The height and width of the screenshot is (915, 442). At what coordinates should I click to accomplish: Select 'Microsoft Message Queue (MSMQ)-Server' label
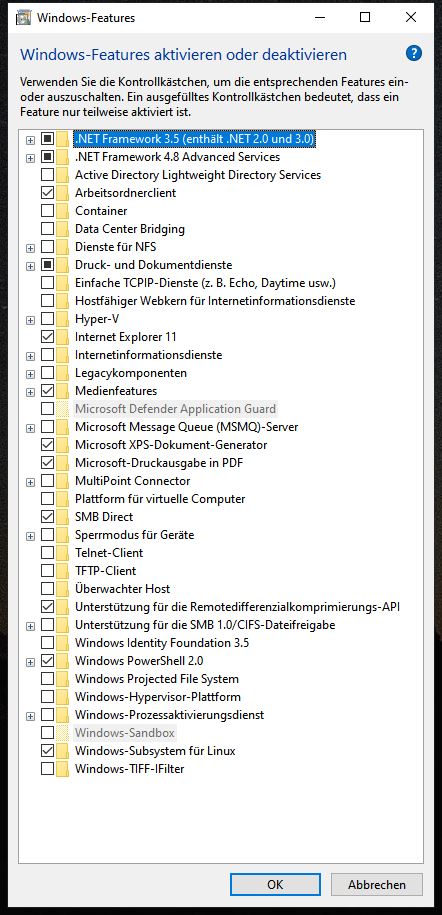click(x=186, y=427)
